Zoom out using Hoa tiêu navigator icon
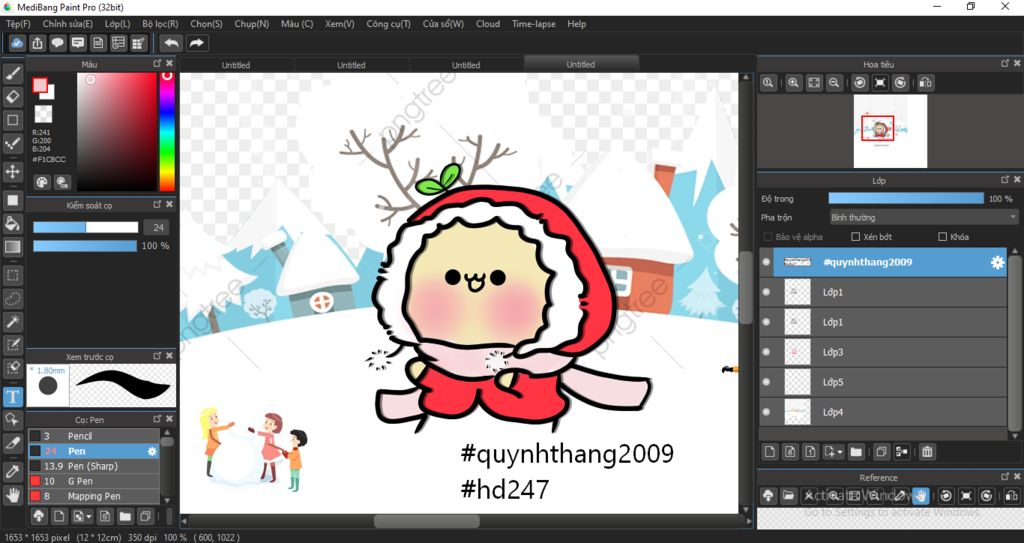The image size is (1024, 543). [x=834, y=83]
